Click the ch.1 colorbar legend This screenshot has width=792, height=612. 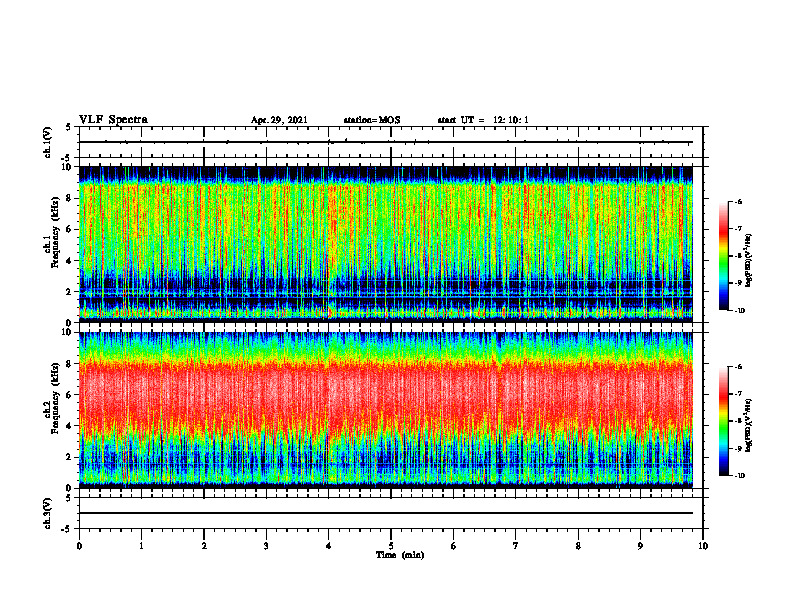click(x=724, y=256)
